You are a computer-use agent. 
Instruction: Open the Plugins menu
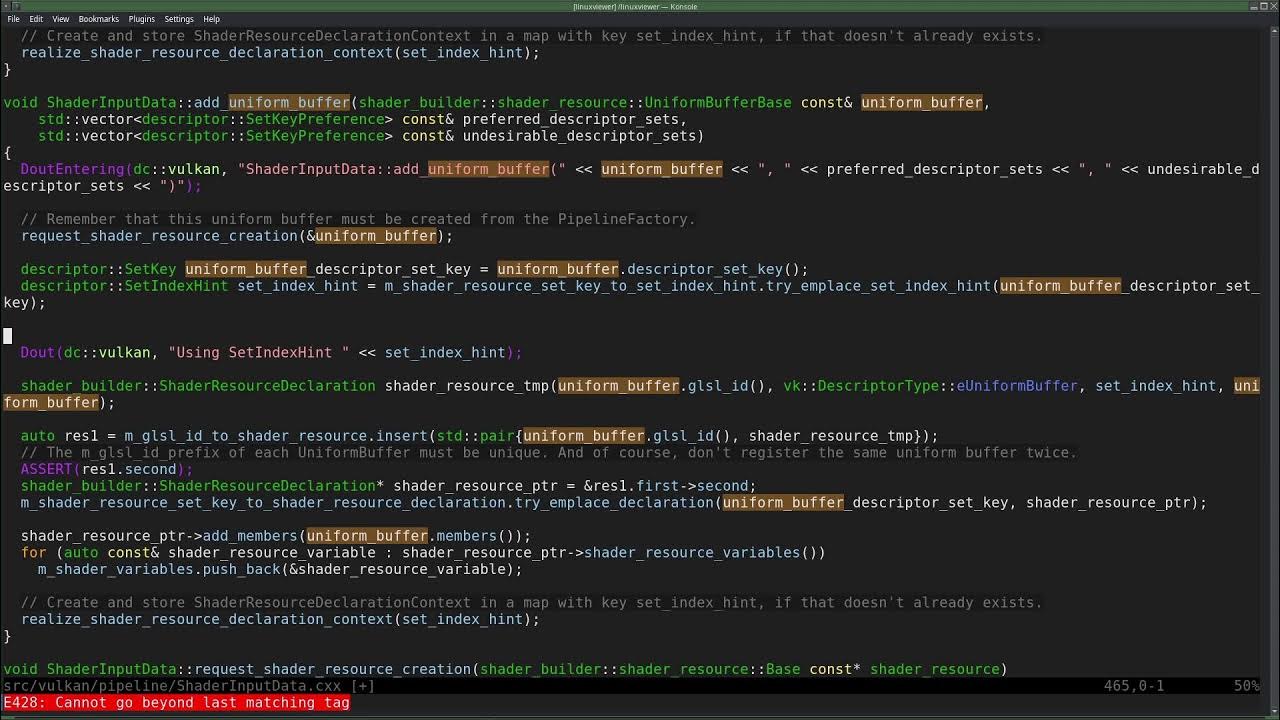click(x=141, y=19)
